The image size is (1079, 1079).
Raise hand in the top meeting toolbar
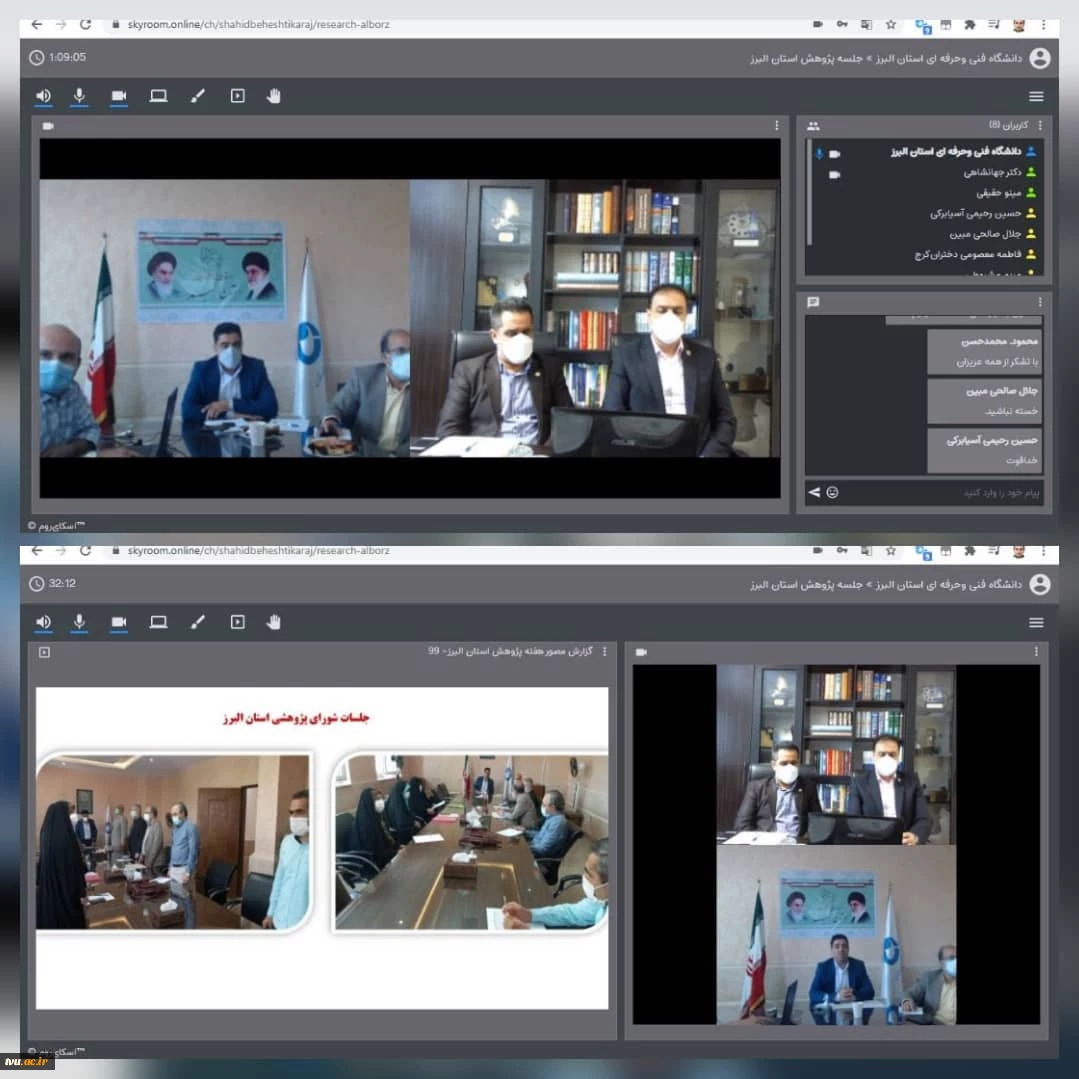click(274, 96)
